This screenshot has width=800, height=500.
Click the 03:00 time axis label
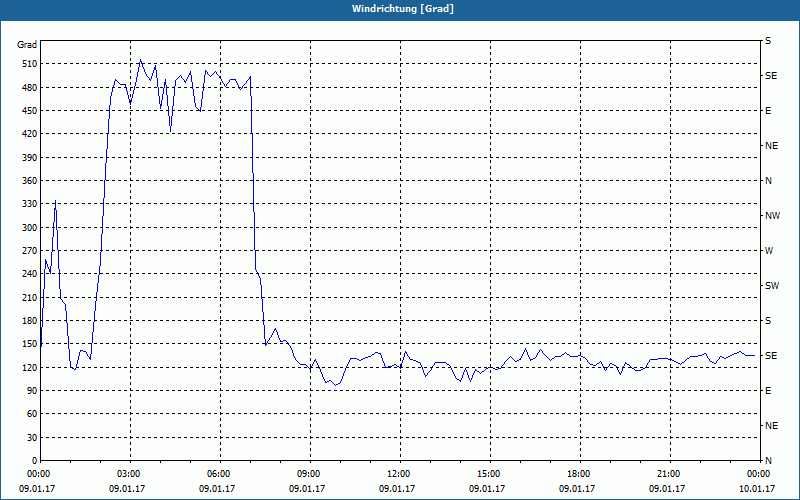click(127, 474)
